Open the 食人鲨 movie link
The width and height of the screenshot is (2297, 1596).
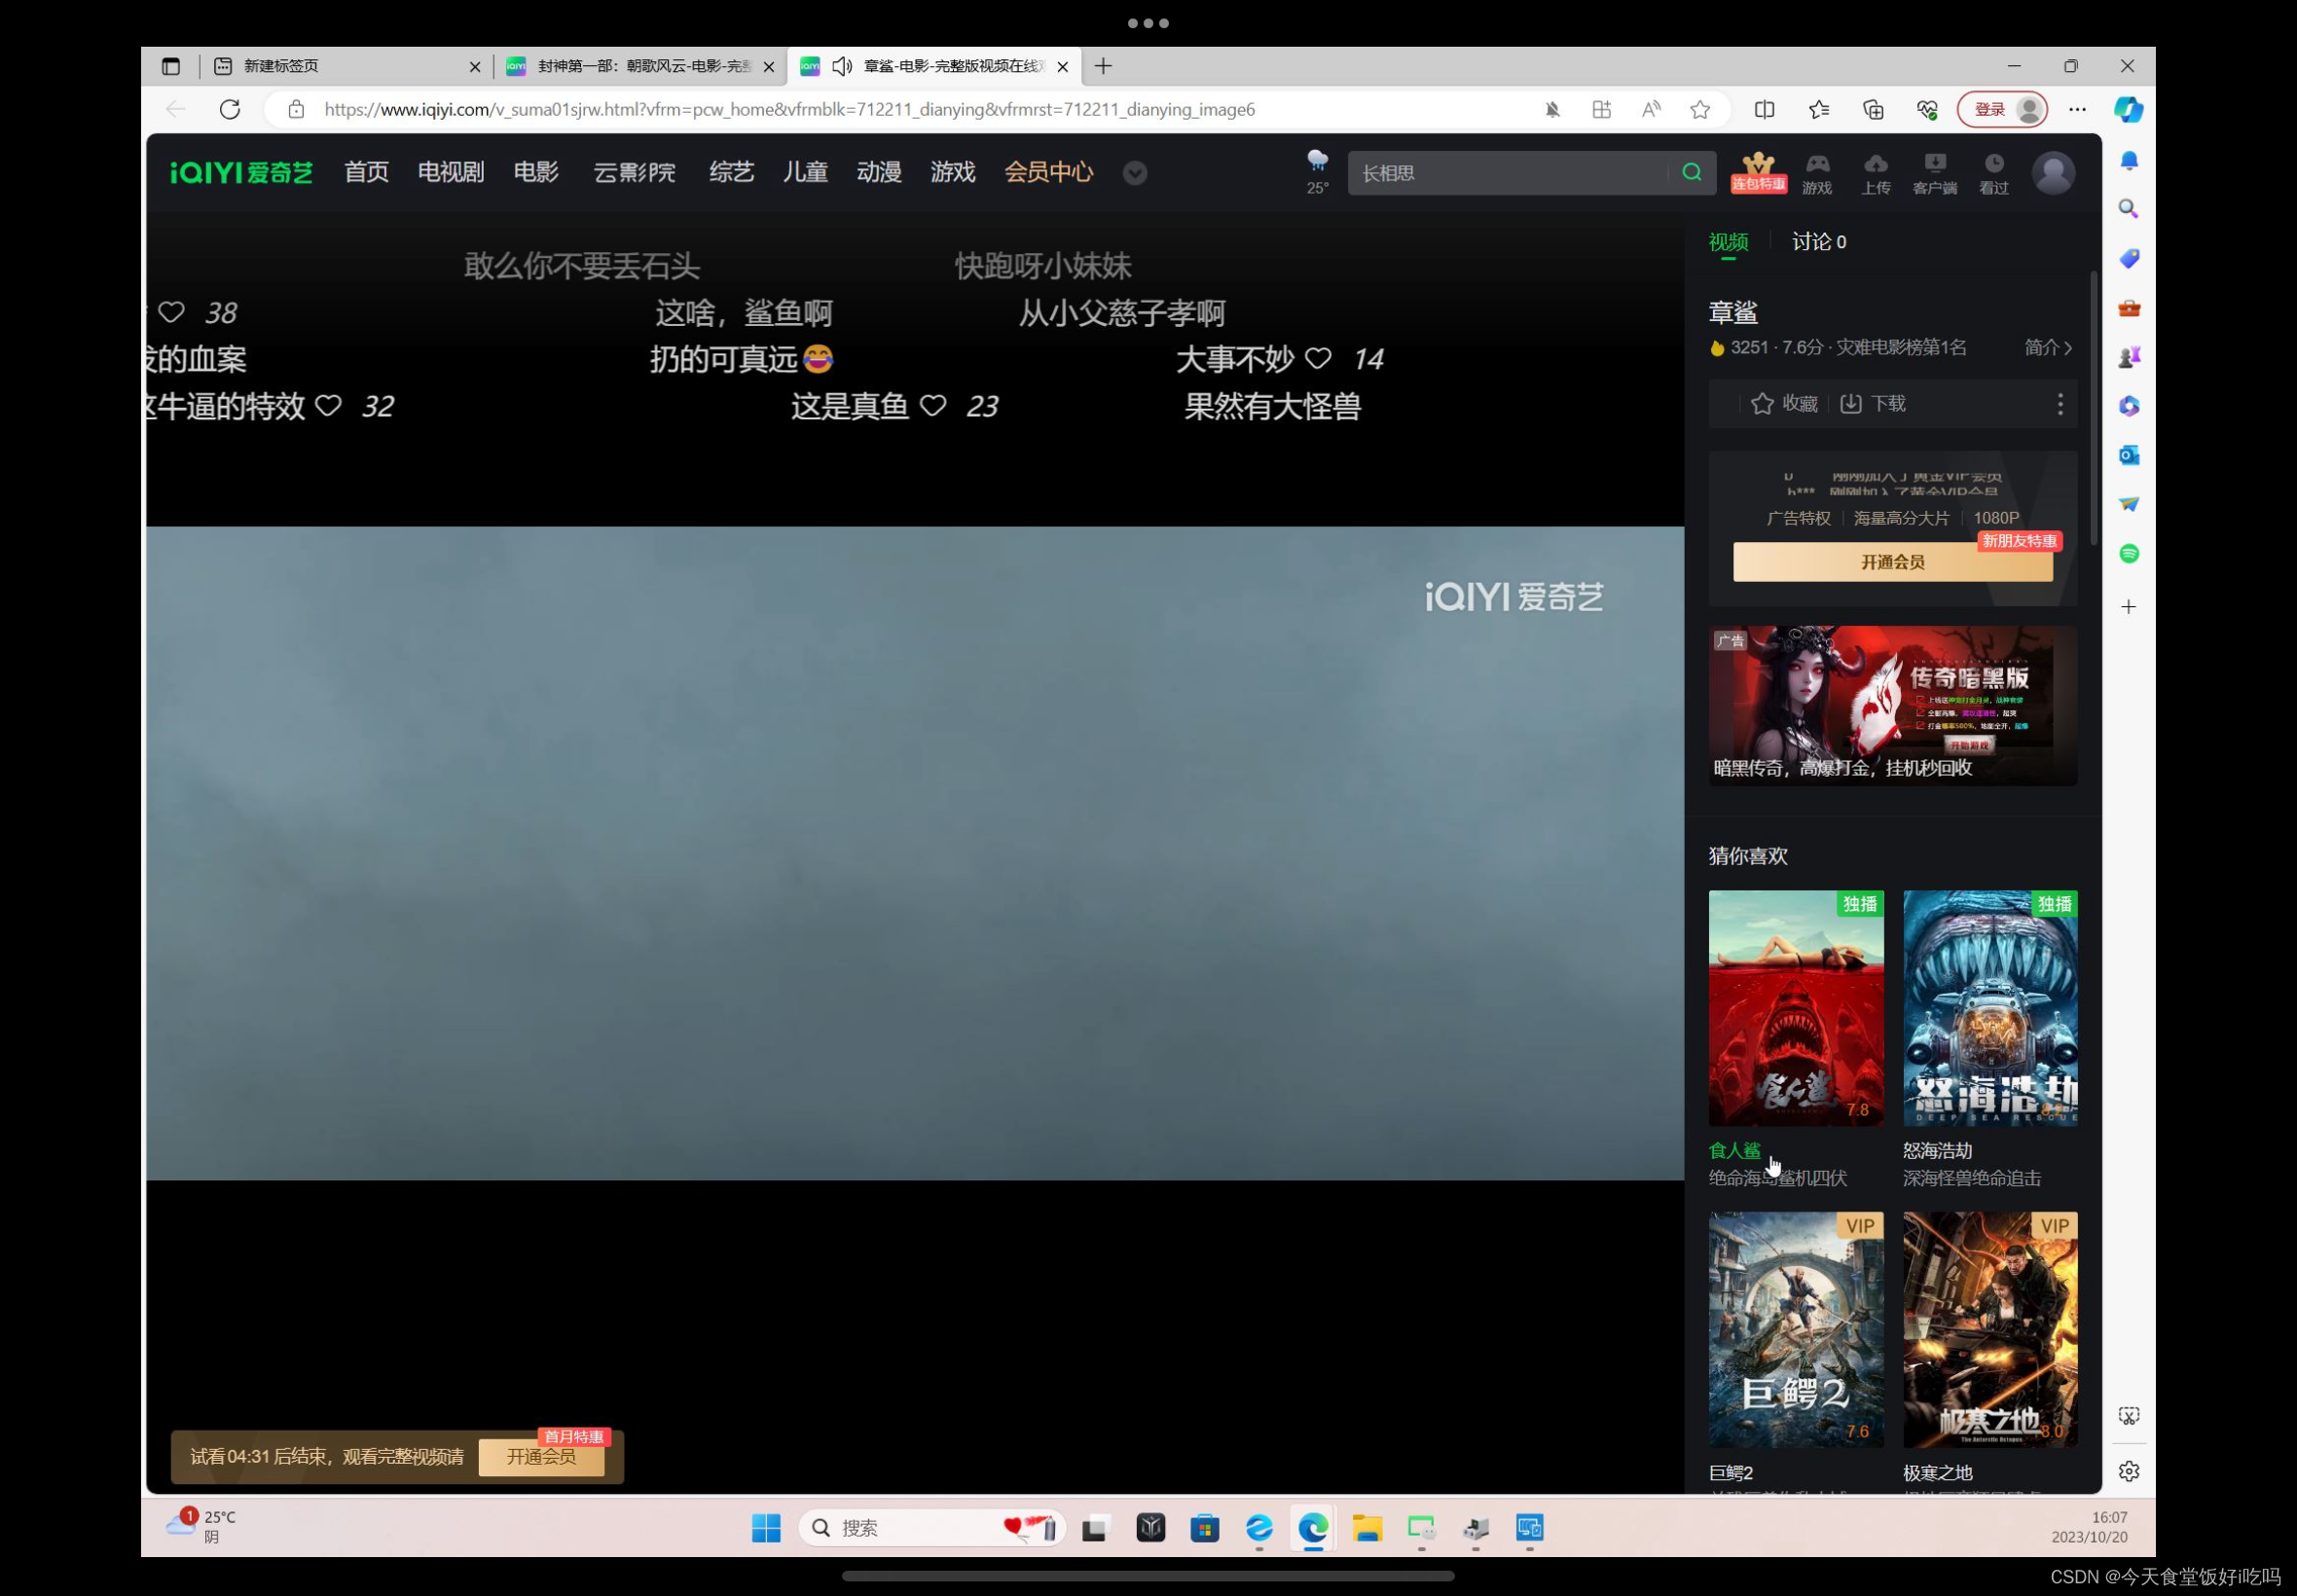[1734, 1150]
